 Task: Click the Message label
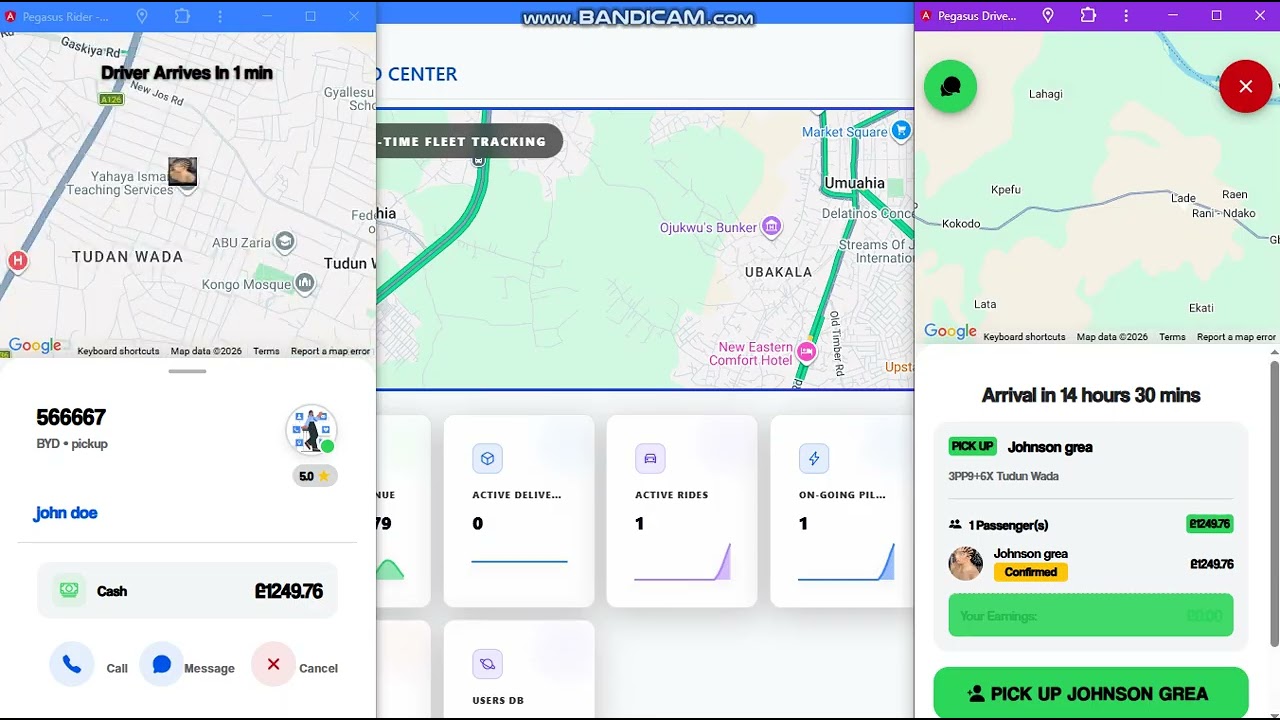[x=209, y=668]
